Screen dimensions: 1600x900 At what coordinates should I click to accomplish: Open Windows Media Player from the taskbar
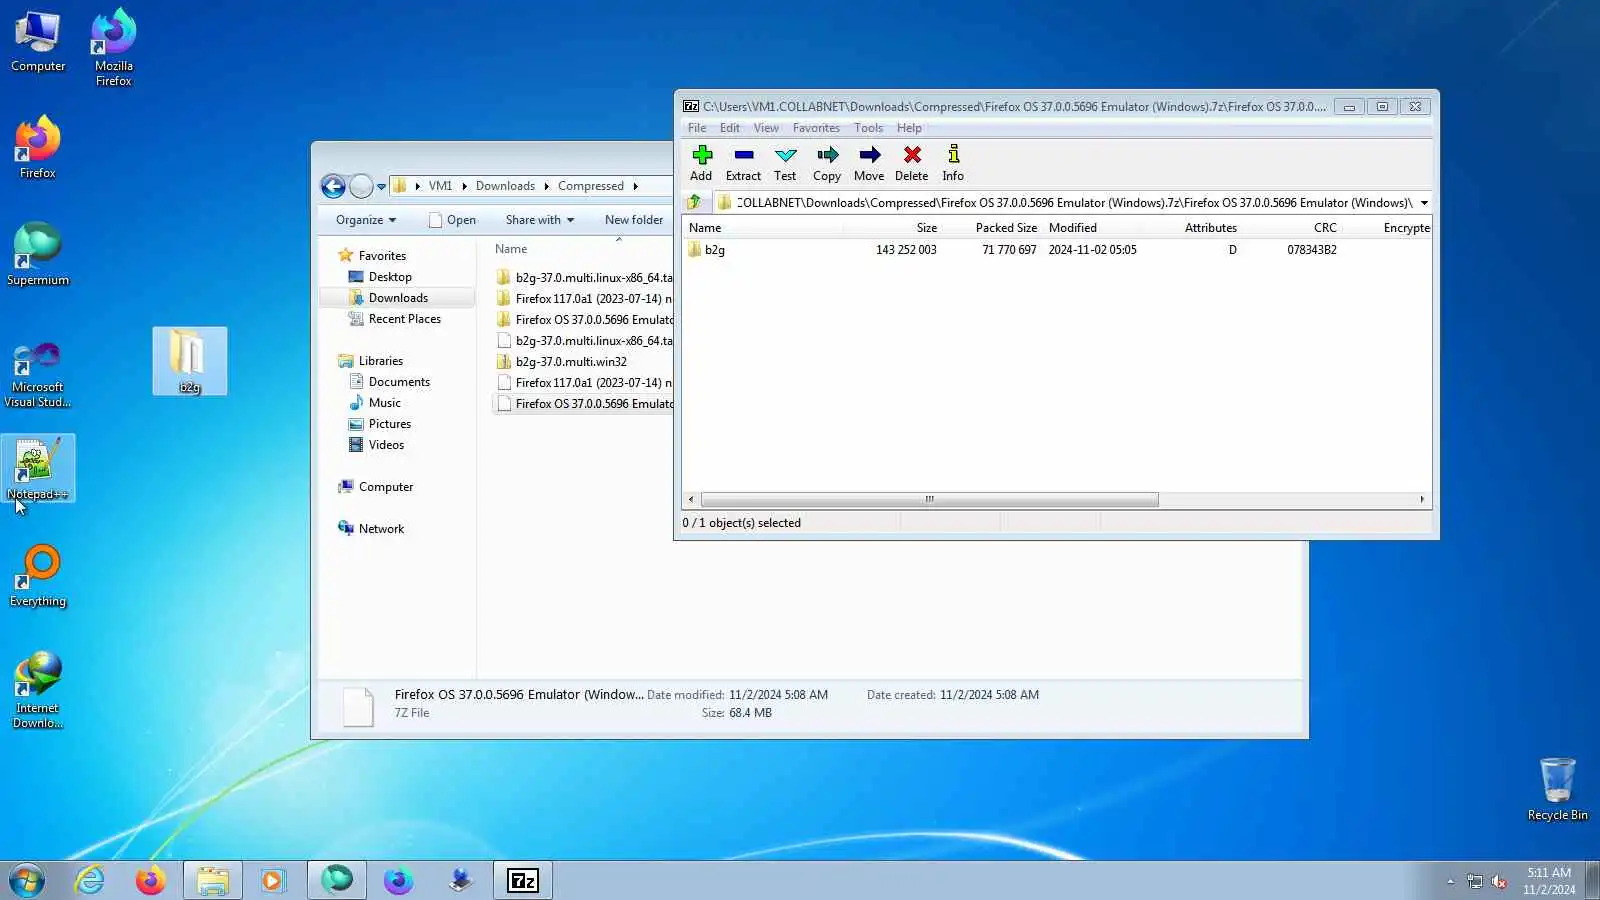coord(272,880)
